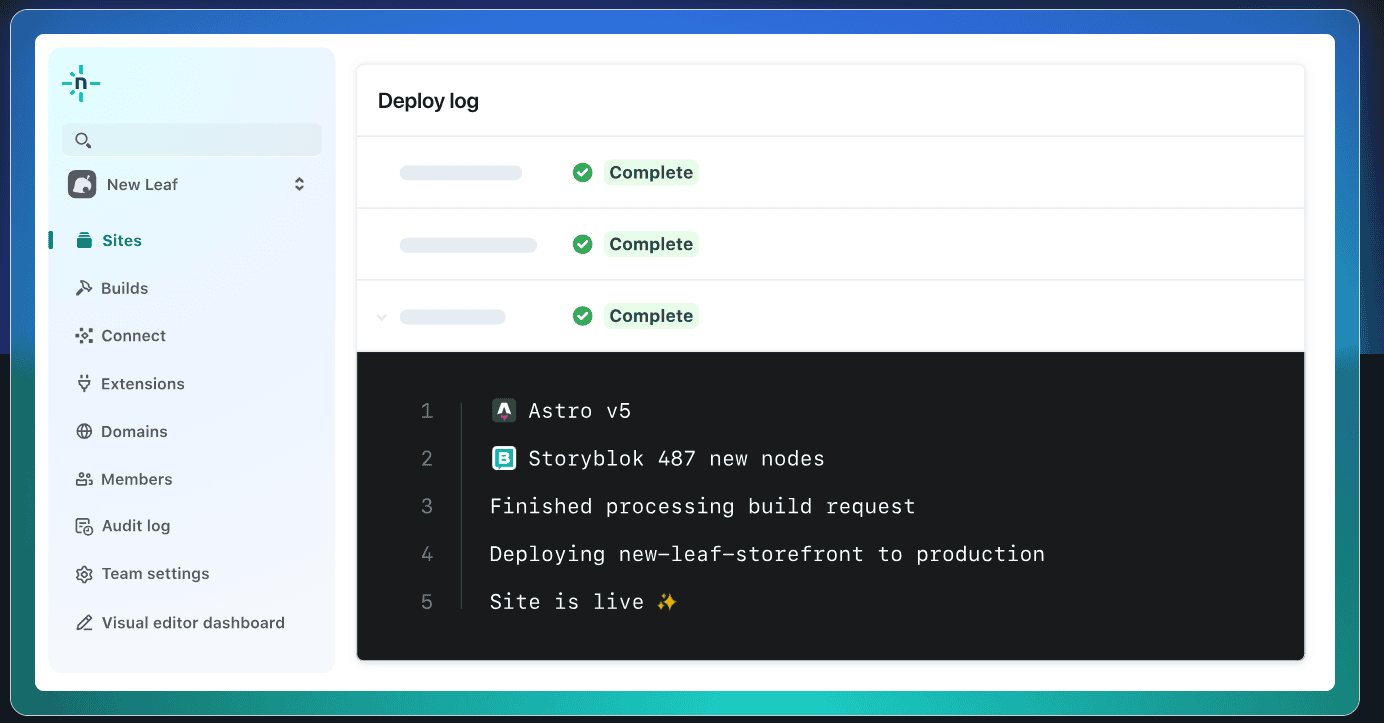Viewport: 1384px width, 723px height.
Task: Click the Team settings gear icon
Action: [84, 574]
